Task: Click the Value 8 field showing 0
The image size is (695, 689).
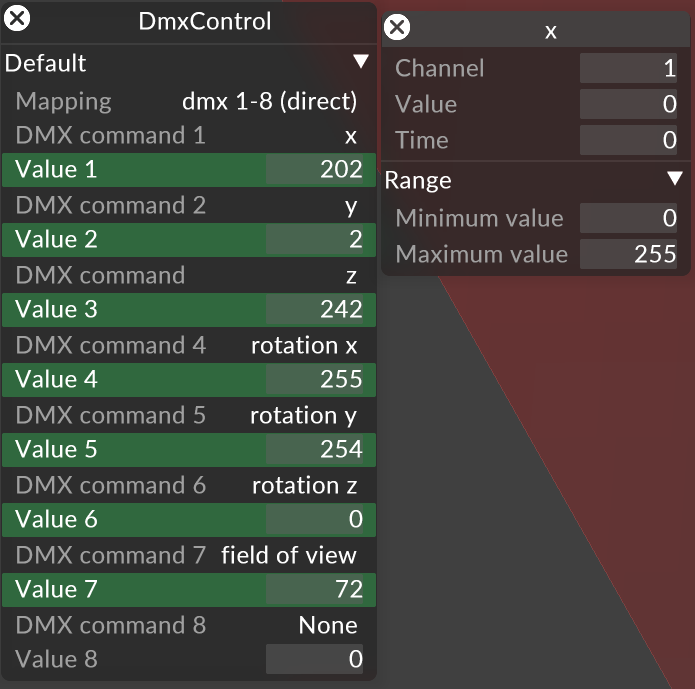Action: [315, 659]
